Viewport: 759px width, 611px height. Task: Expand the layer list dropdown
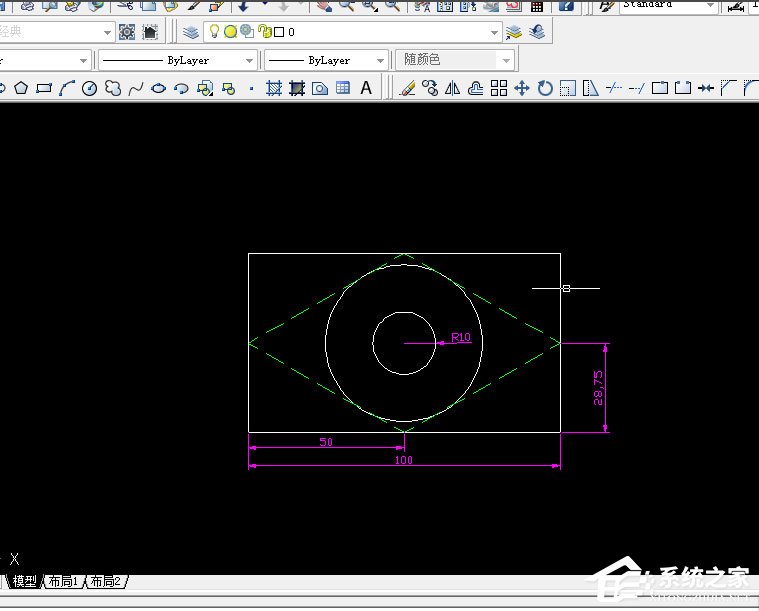point(494,32)
